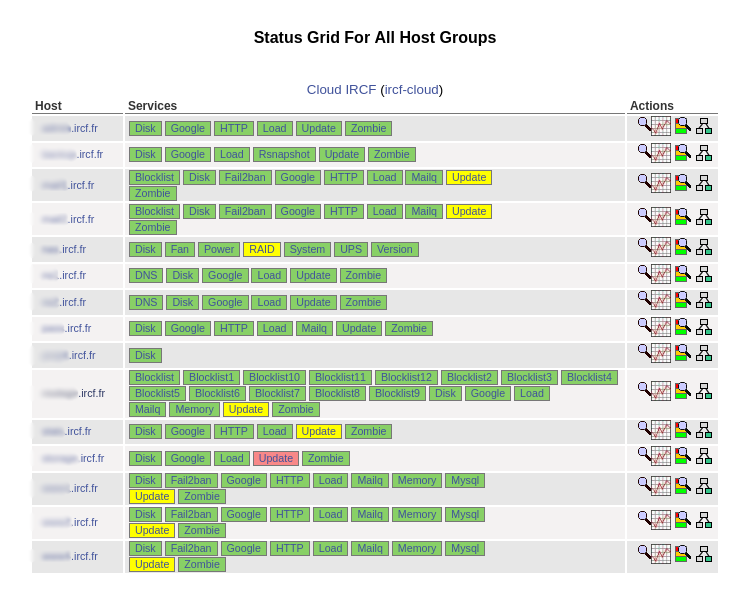Open the Blocklist12 service
Viewport: 753px width, 598px height.
[x=406, y=378]
